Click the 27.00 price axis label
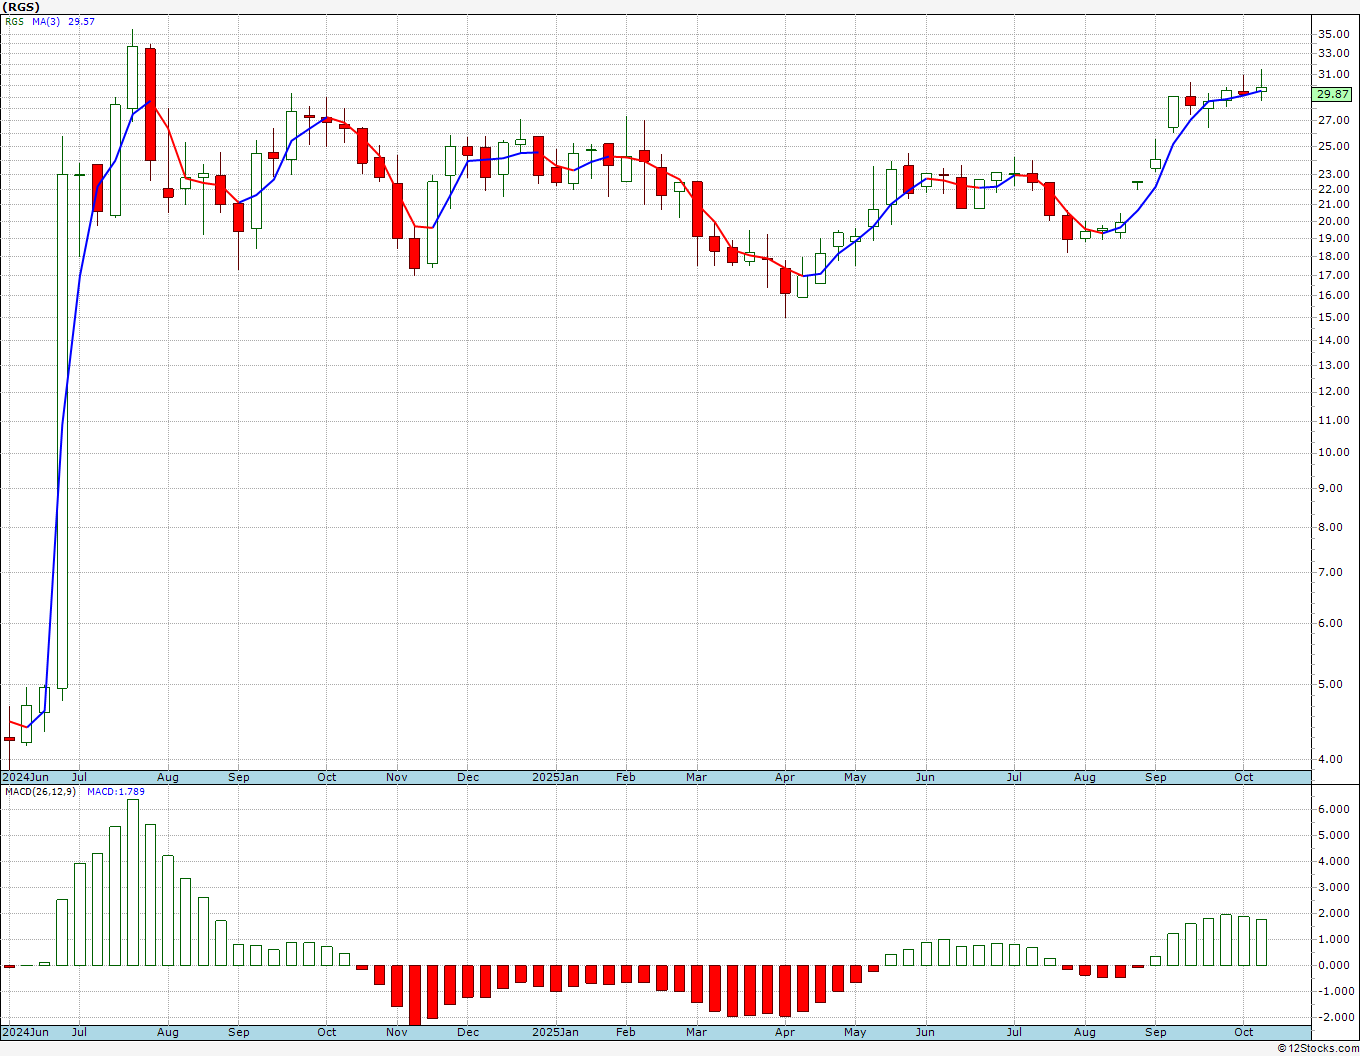 (x=1333, y=120)
